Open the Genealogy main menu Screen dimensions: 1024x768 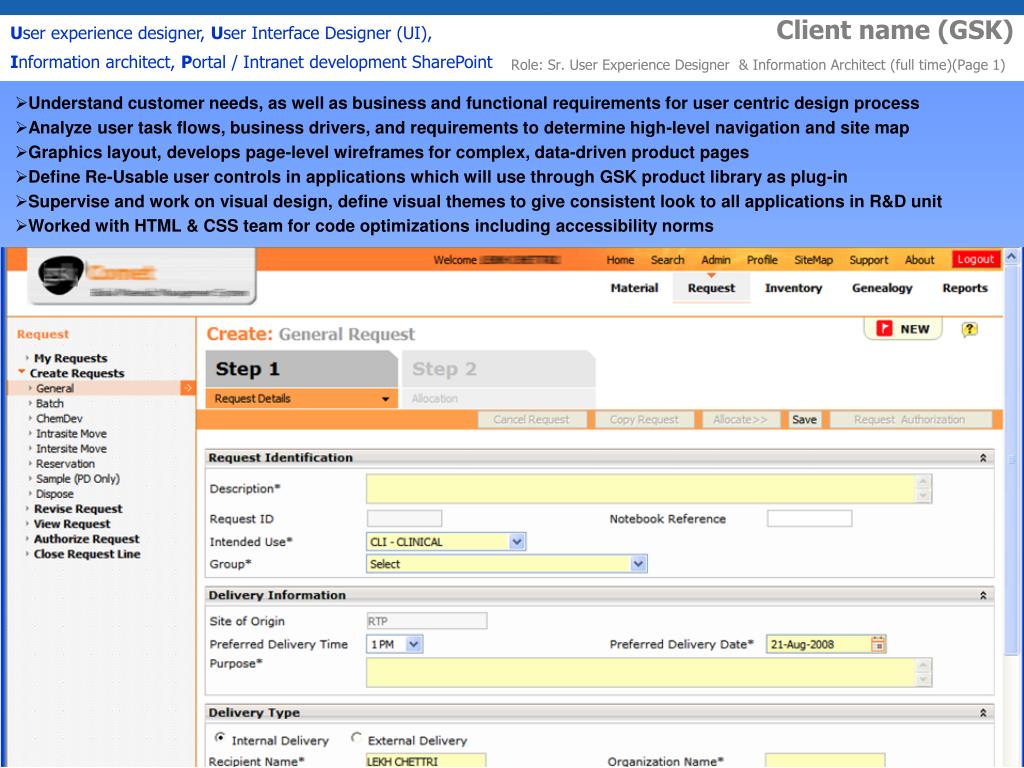pos(882,288)
